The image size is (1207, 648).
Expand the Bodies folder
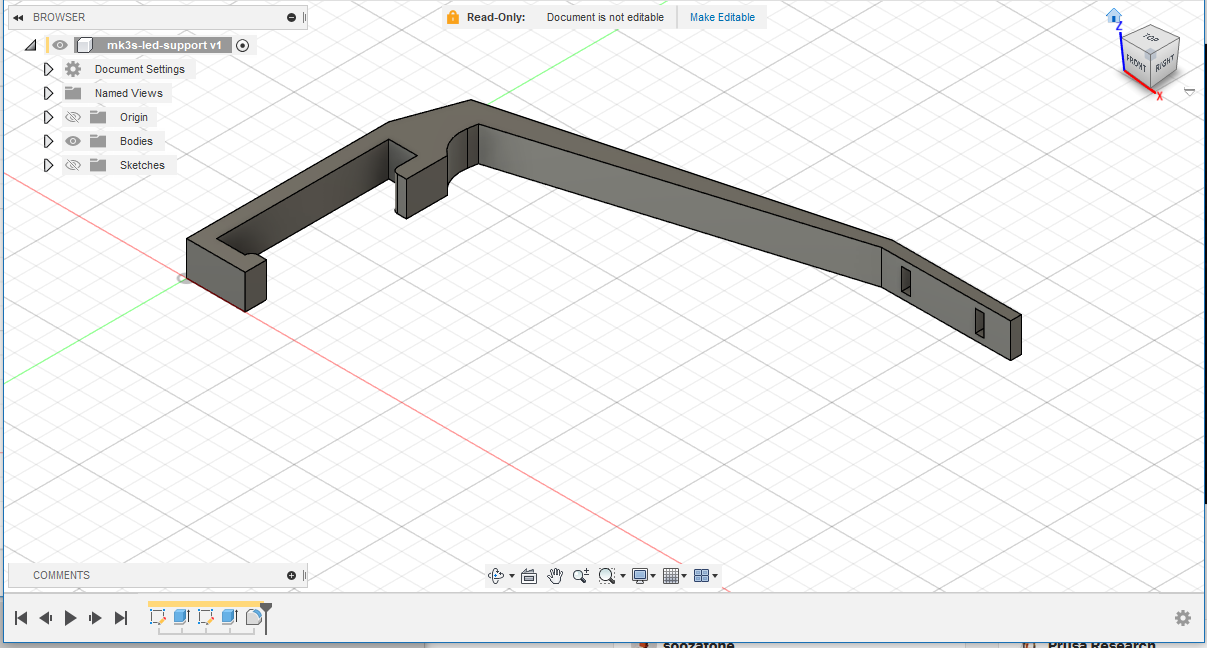tap(47, 141)
